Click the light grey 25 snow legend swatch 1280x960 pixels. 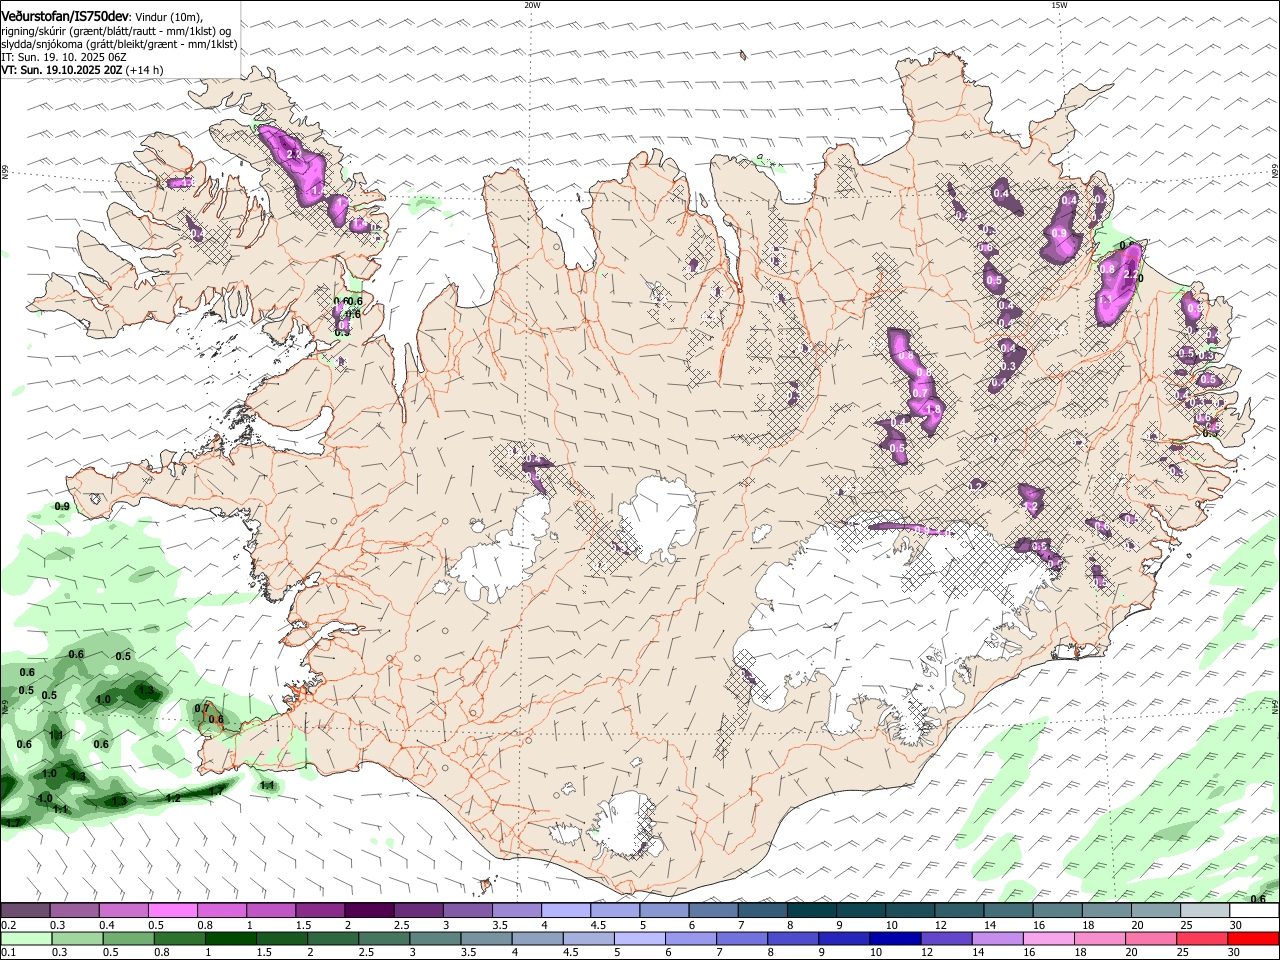(1205, 911)
